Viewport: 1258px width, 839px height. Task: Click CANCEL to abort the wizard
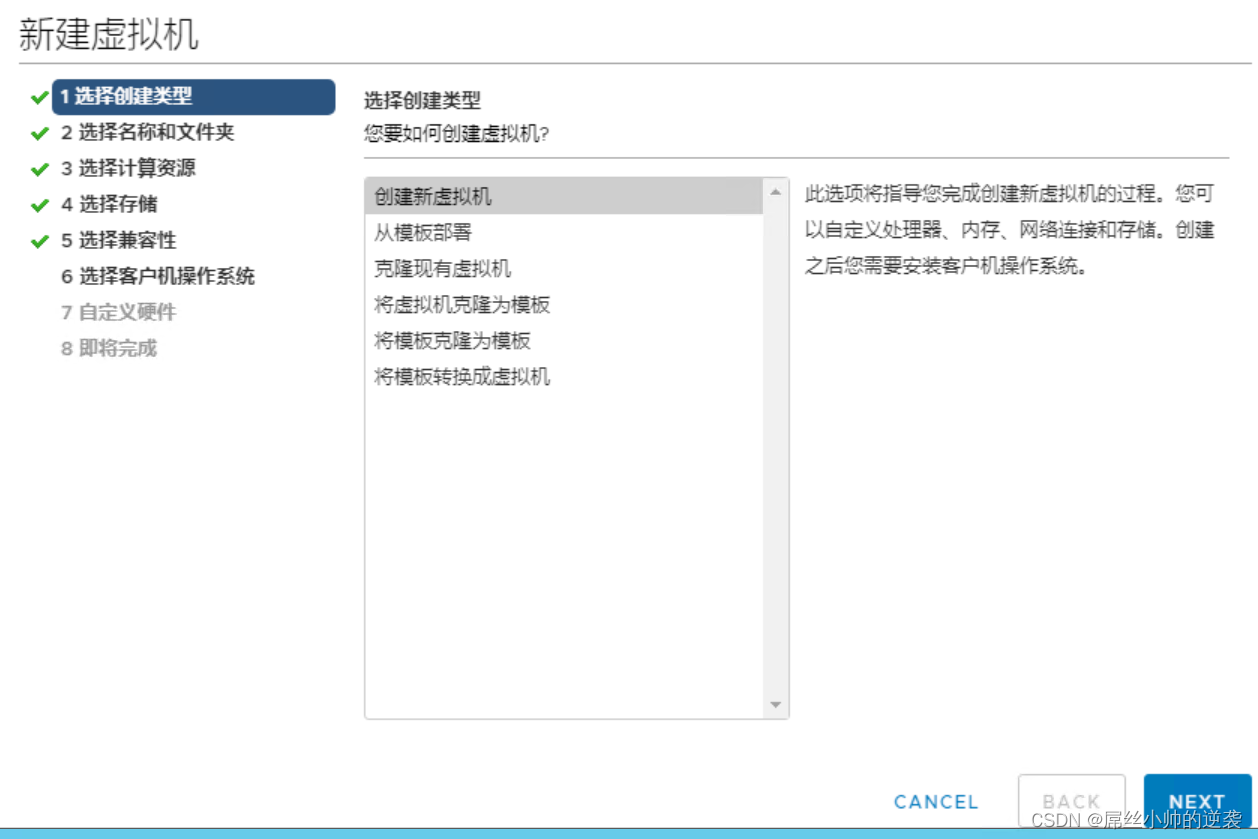(x=935, y=801)
